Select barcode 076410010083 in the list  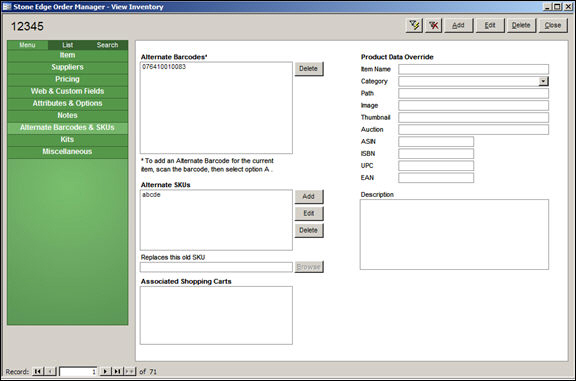[x=164, y=67]
